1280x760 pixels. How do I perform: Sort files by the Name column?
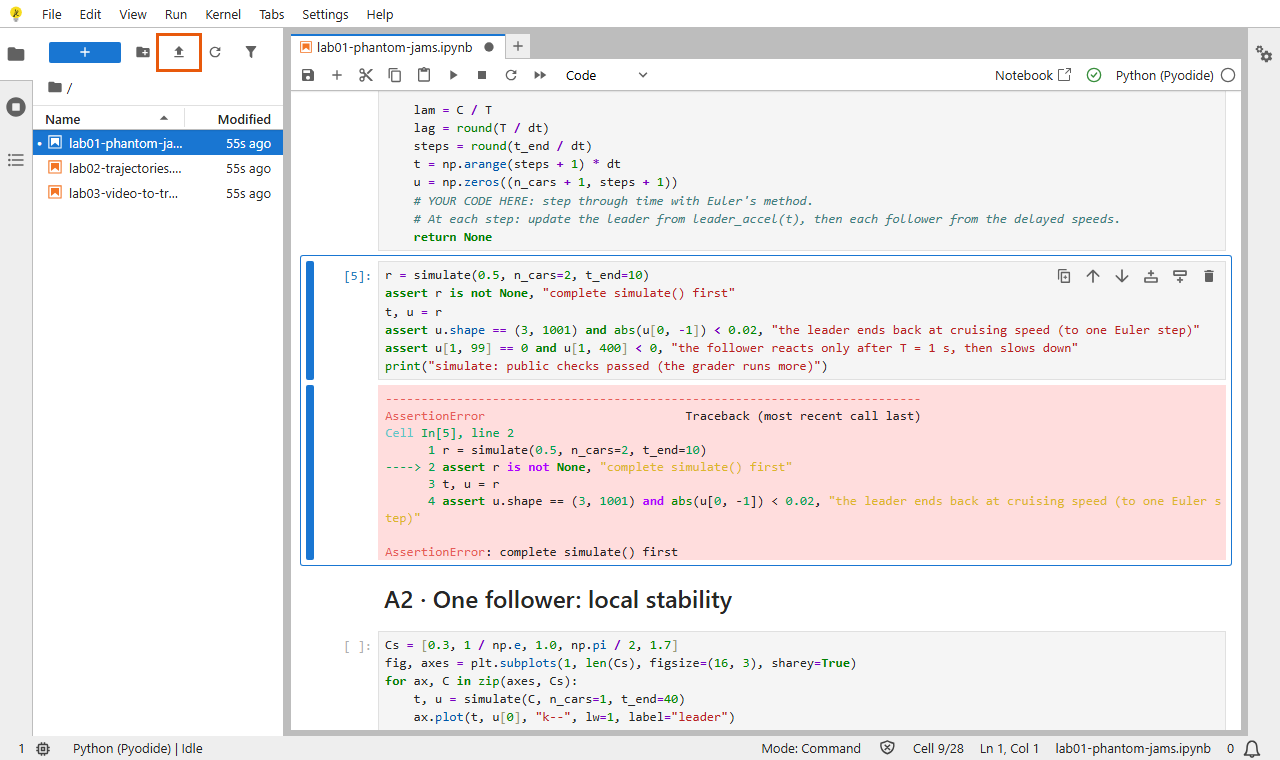point(108,119)
